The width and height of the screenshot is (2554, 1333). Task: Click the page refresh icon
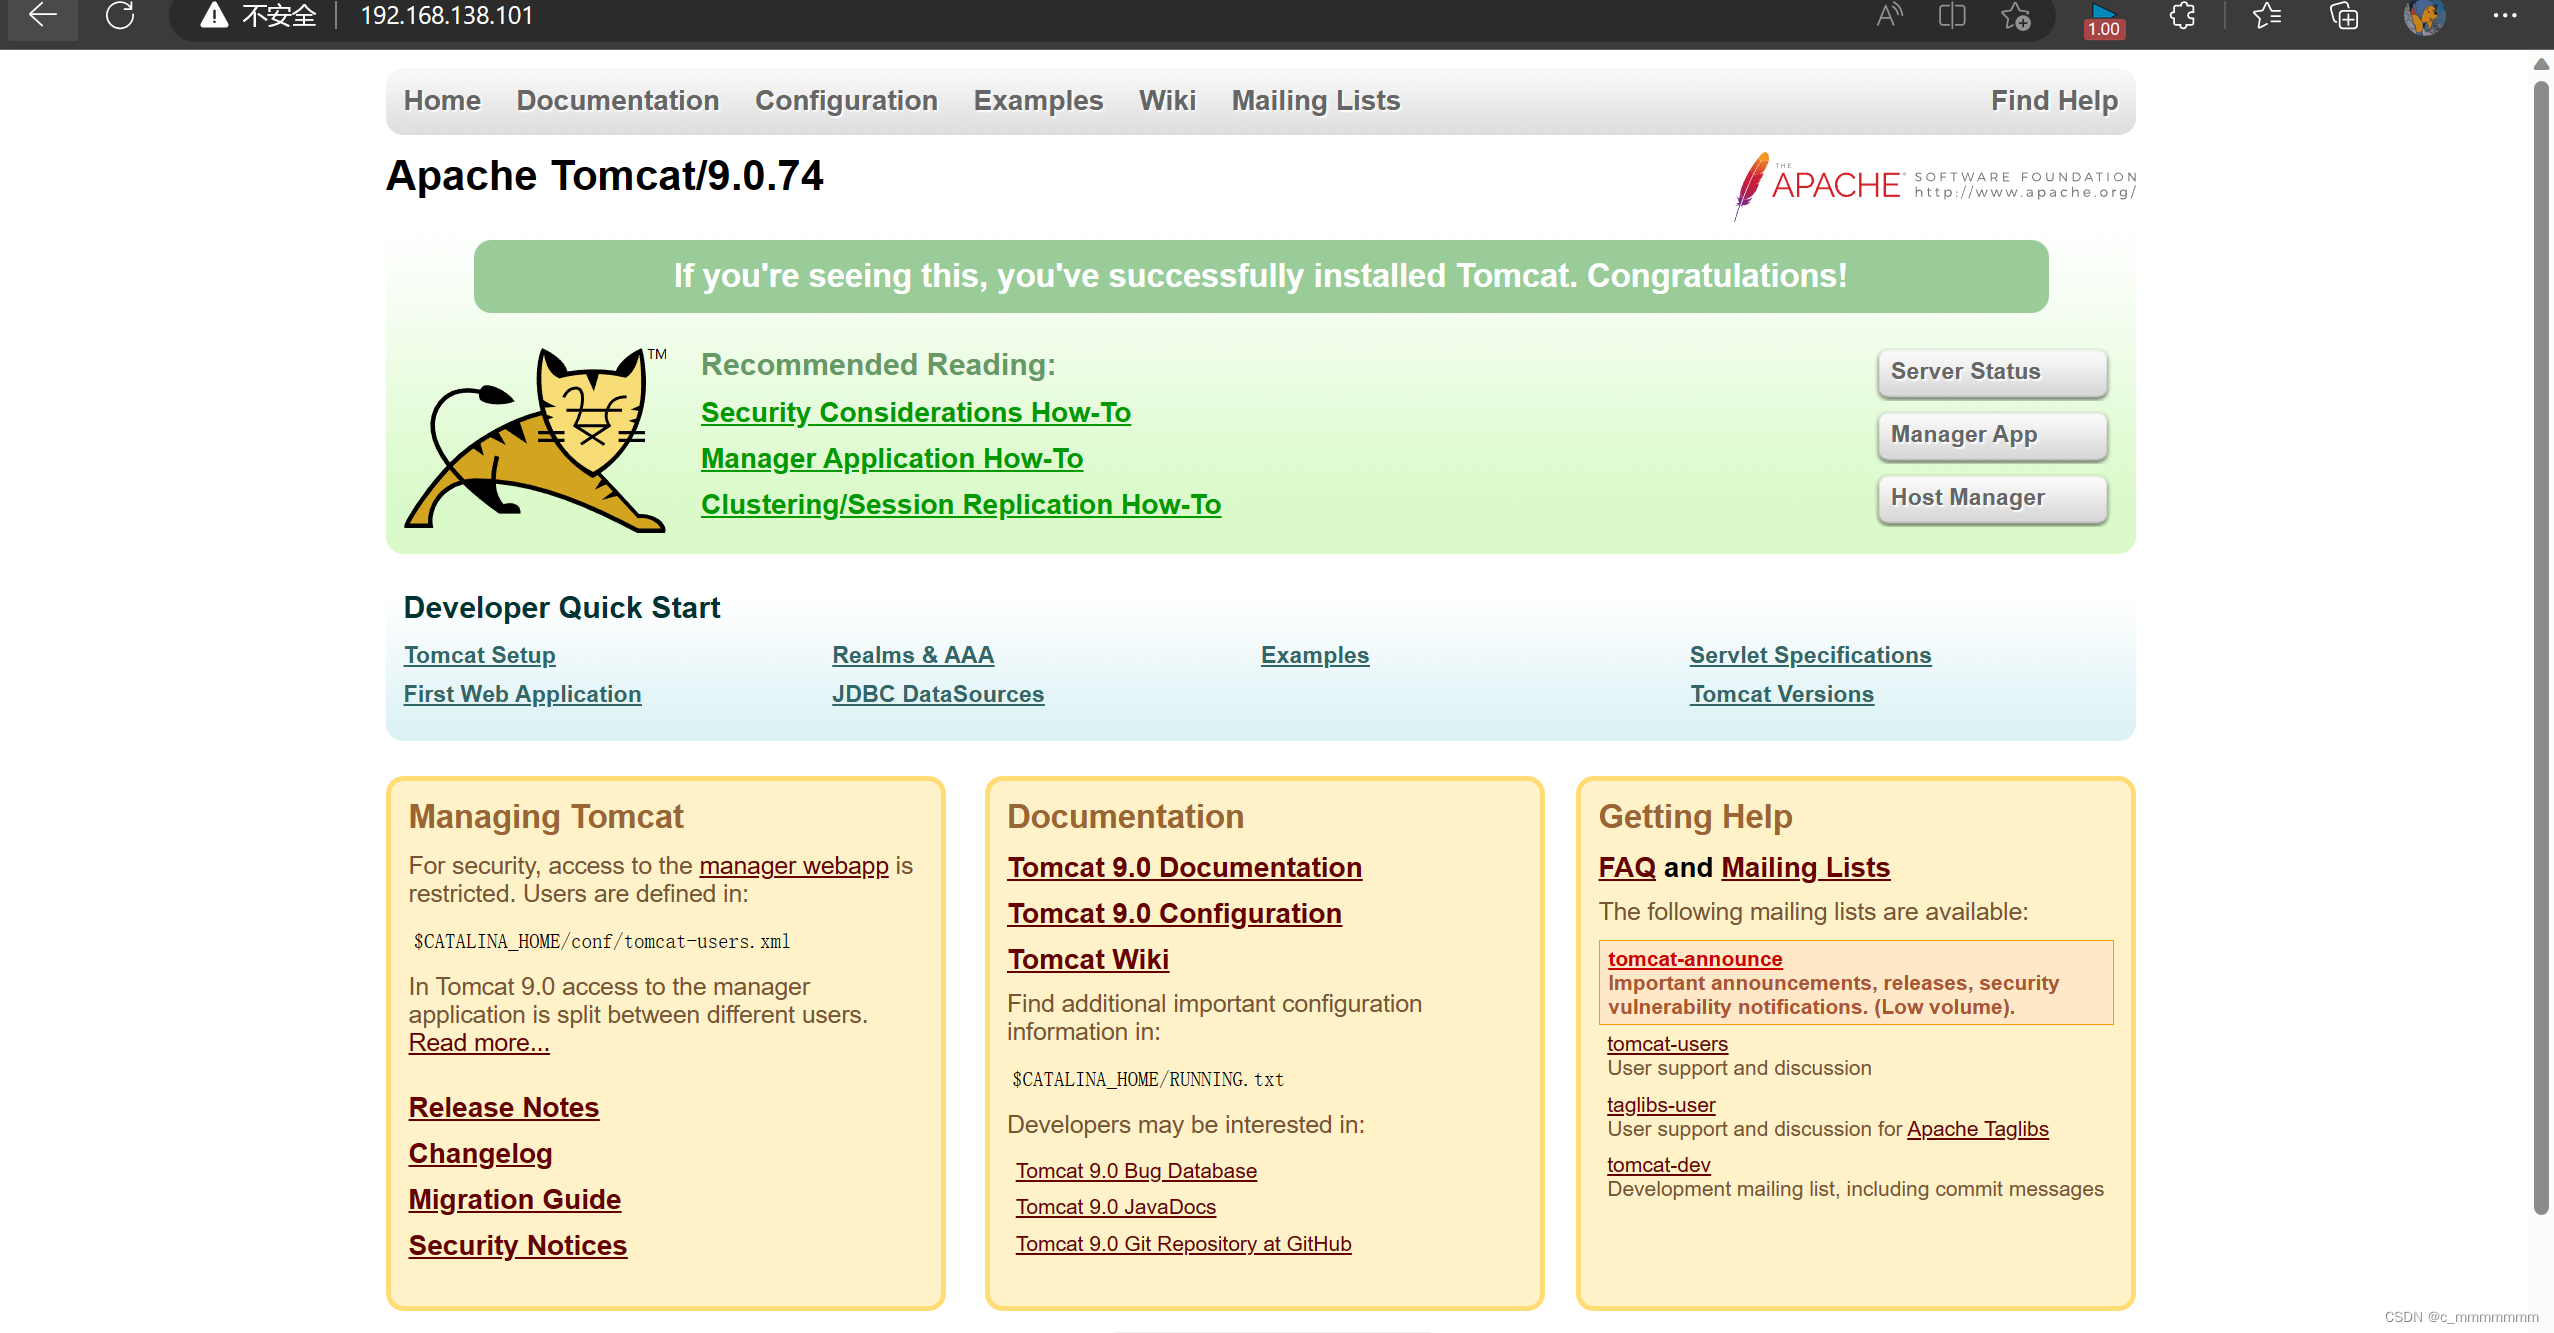[x=120, y=15]
